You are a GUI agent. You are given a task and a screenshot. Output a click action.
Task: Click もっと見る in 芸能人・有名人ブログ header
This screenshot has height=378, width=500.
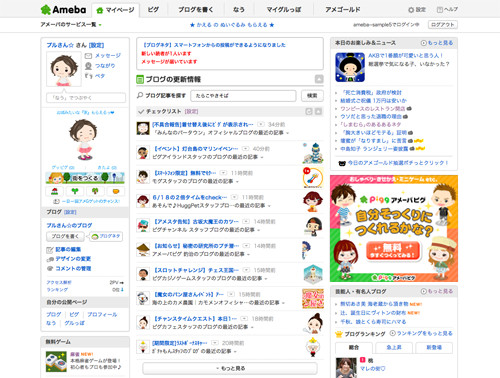[x=437, y=291]
